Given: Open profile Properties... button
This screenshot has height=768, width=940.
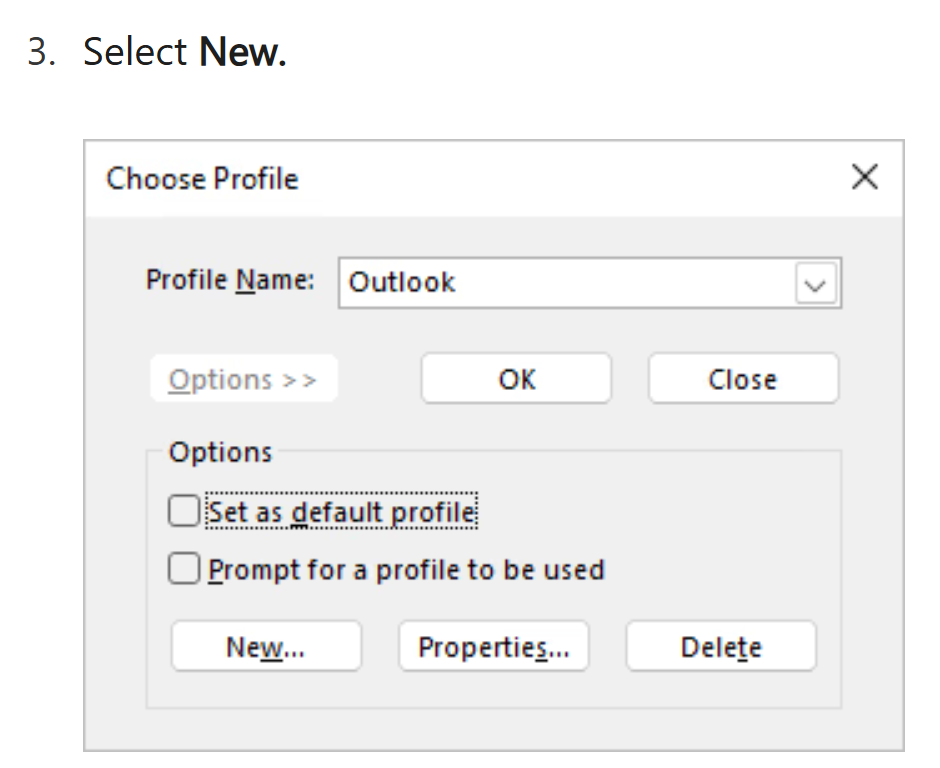Looking at the screenshot, I should 493,647.
